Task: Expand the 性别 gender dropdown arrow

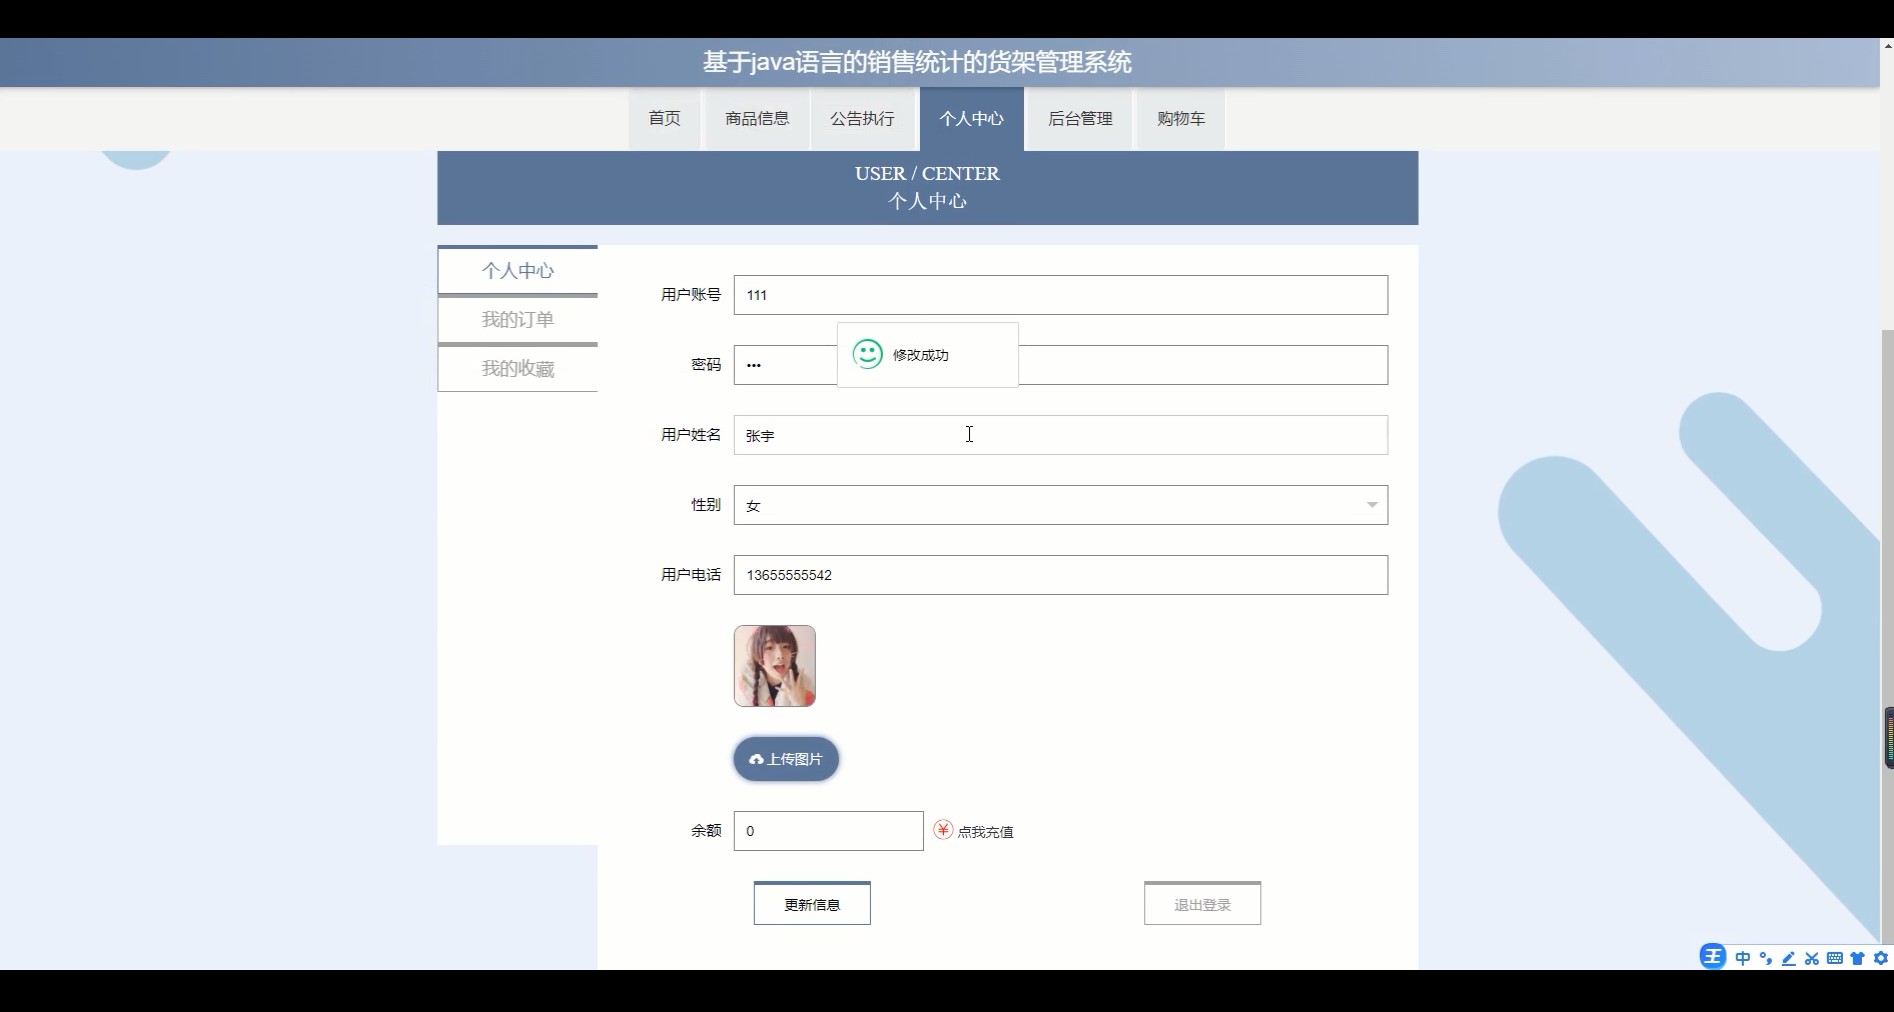Action: pos(1371,505)
